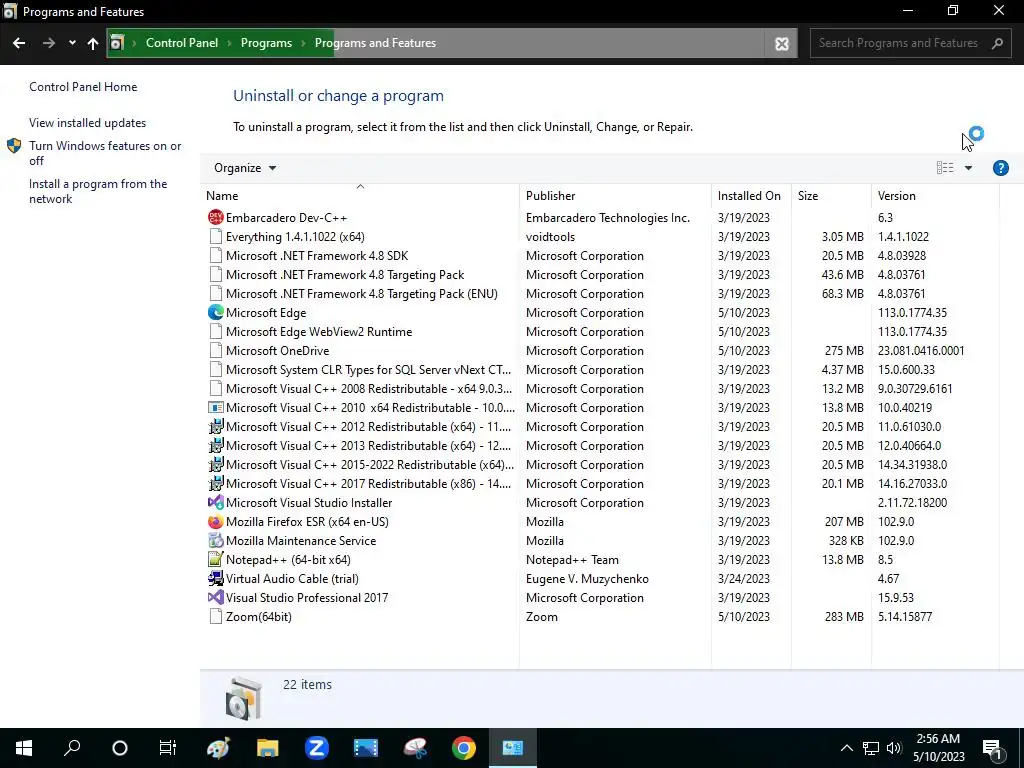The height and width of the screenshot is (768, 1024).
Task: Click the 283 MB size cell
Action: pos(844,616)
